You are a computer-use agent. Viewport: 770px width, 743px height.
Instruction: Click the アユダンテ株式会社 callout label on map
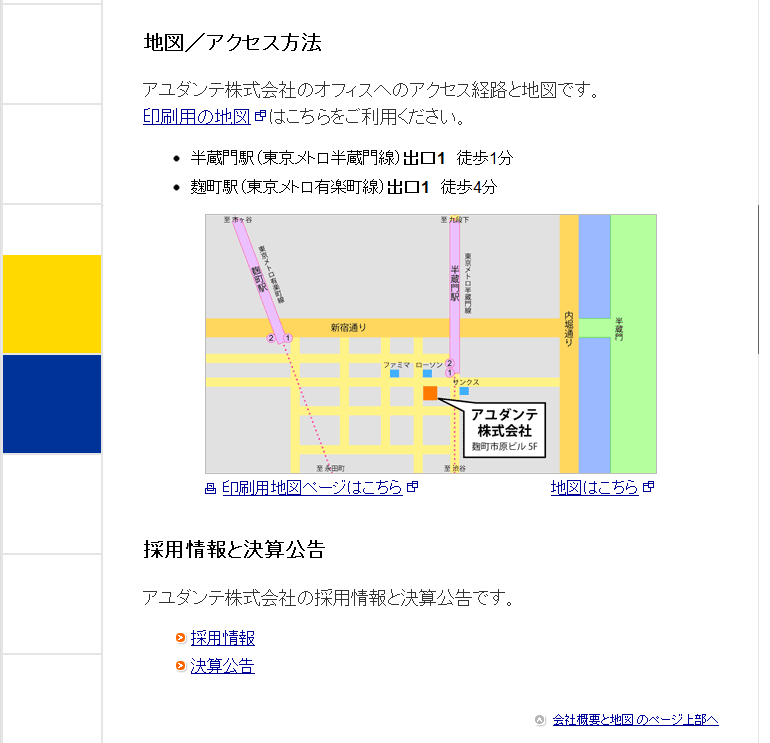[x=505, y=430]
